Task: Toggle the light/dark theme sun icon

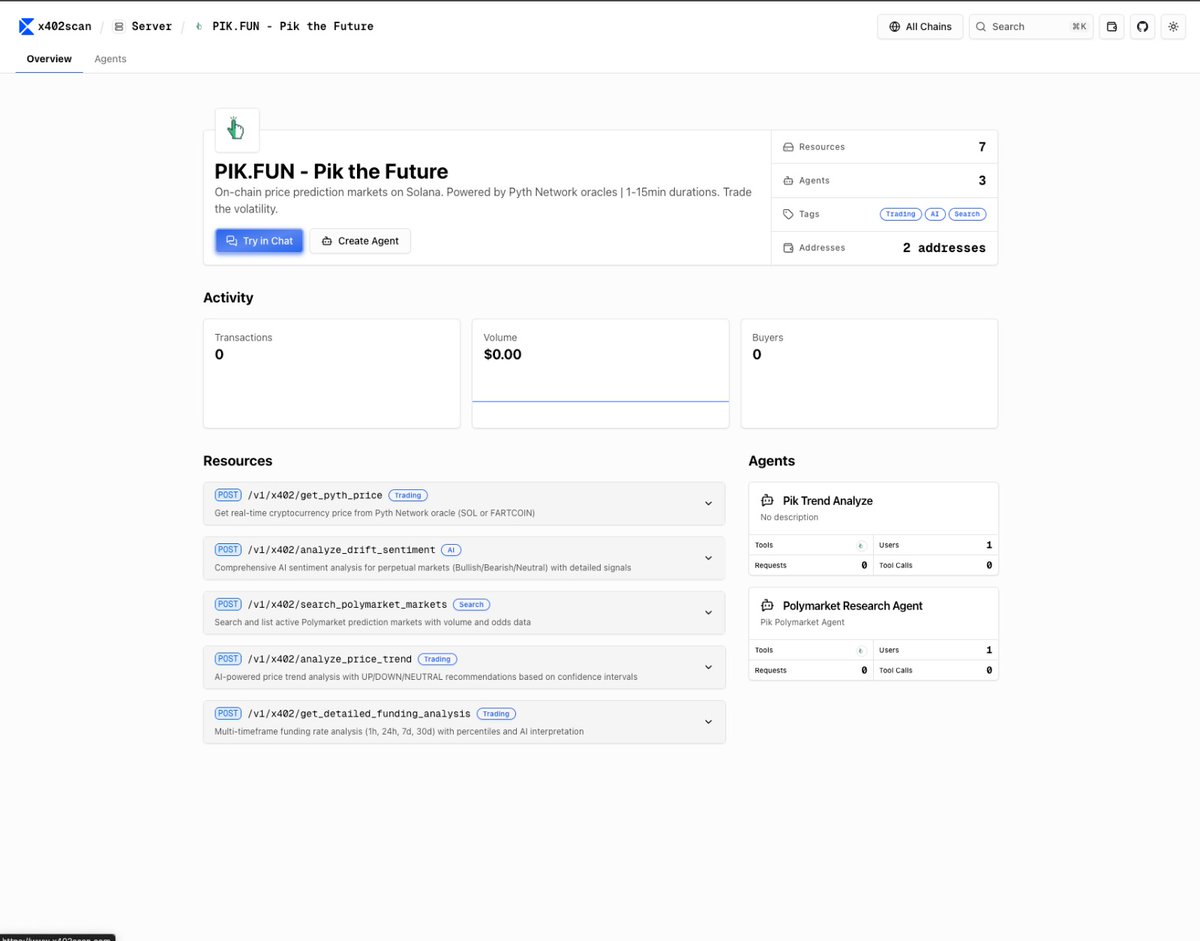Action: pyautogui.click(x=1173, y=27)
